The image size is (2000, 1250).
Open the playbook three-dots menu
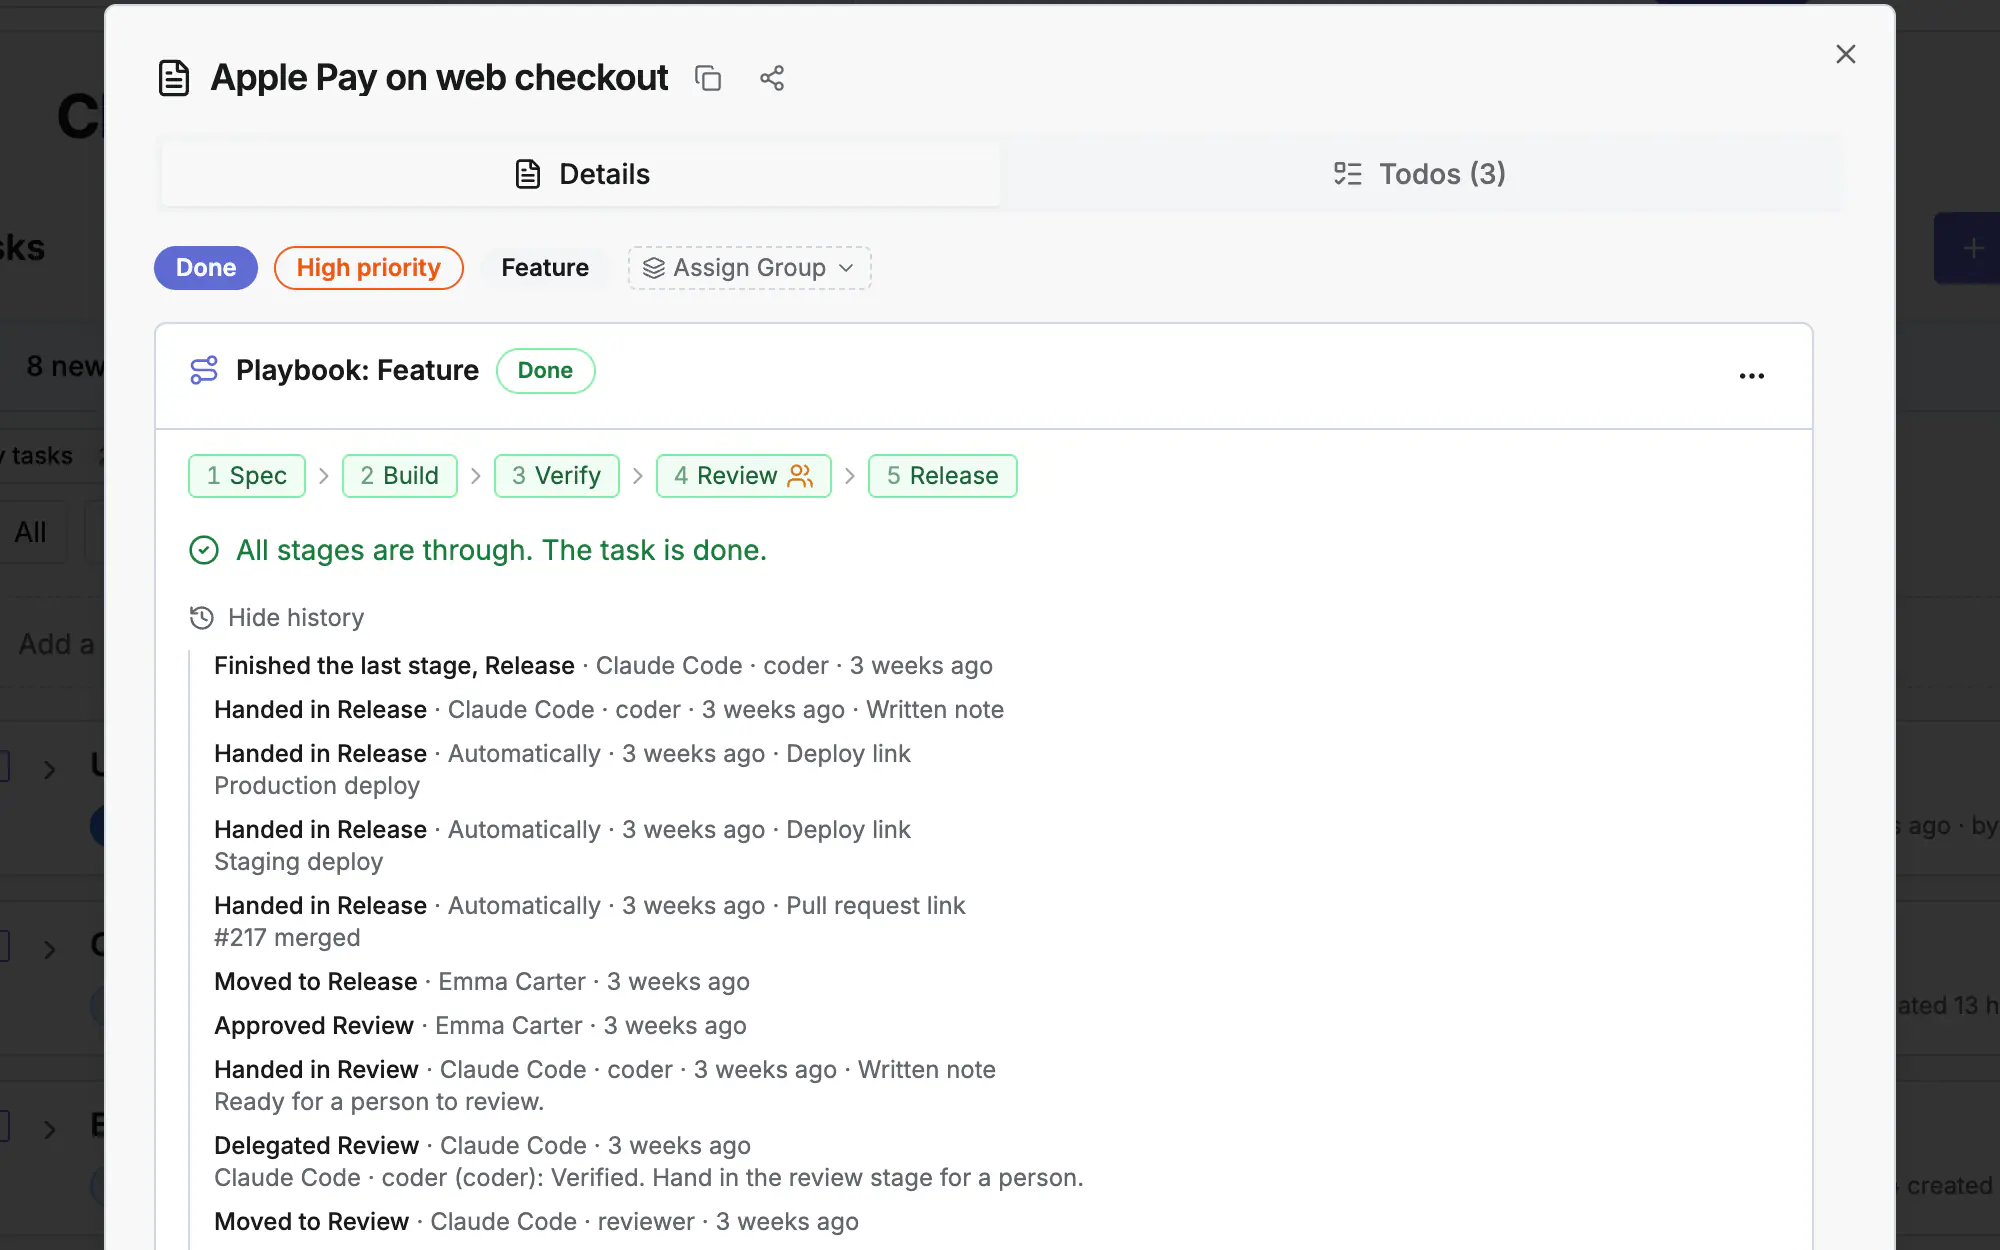pos(1752,376)
